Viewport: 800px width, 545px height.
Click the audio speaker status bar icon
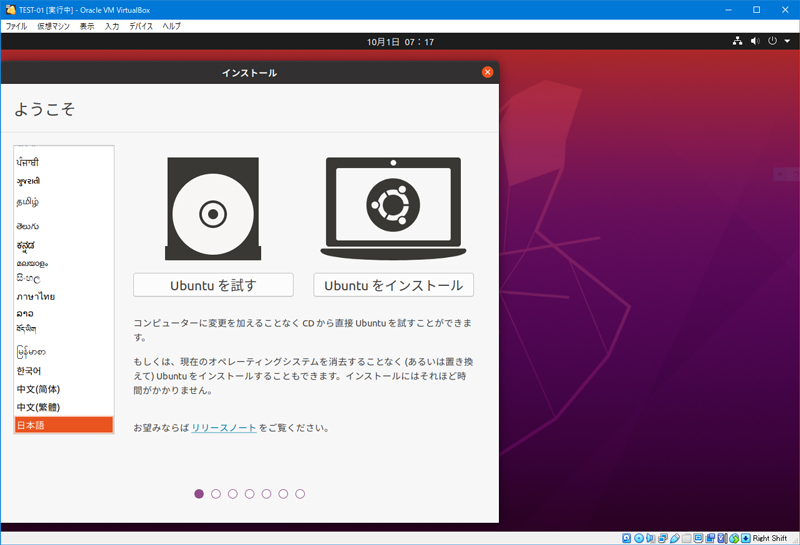point(651,538)
